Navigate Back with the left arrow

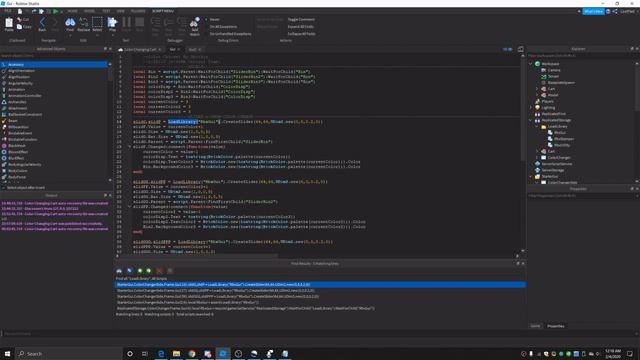point(42,24)
